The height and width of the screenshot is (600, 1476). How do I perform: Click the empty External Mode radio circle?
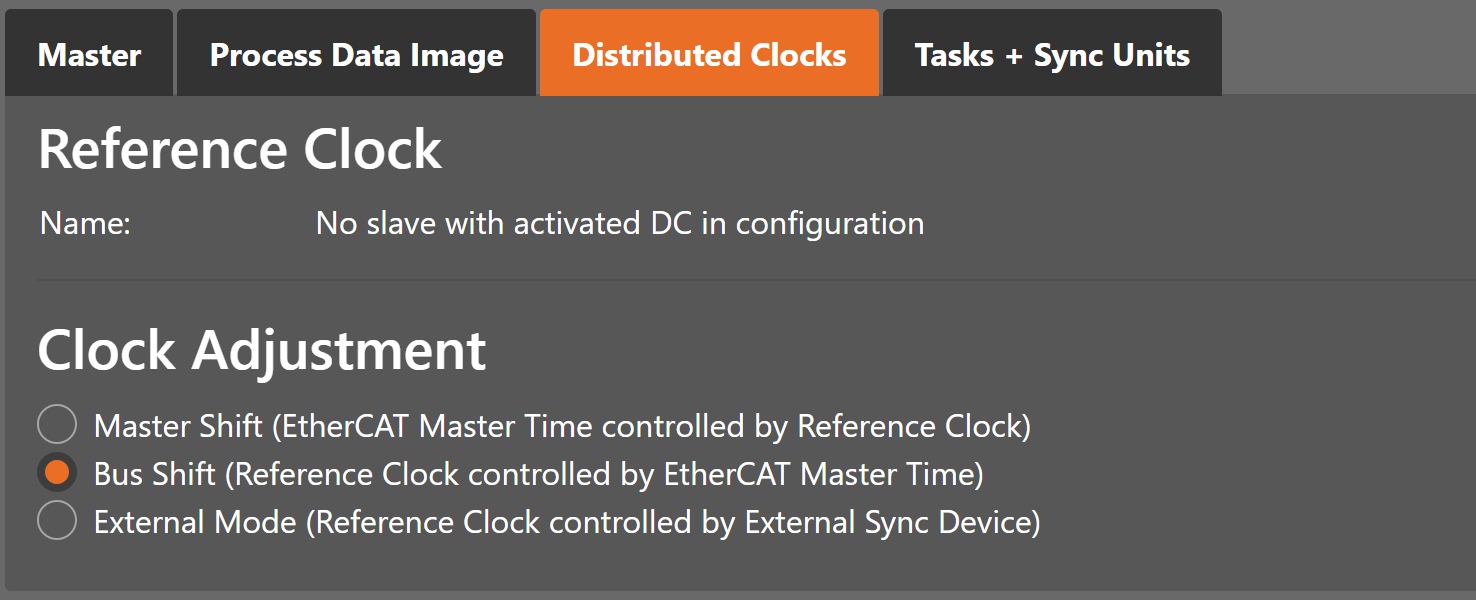pos(57,520)
